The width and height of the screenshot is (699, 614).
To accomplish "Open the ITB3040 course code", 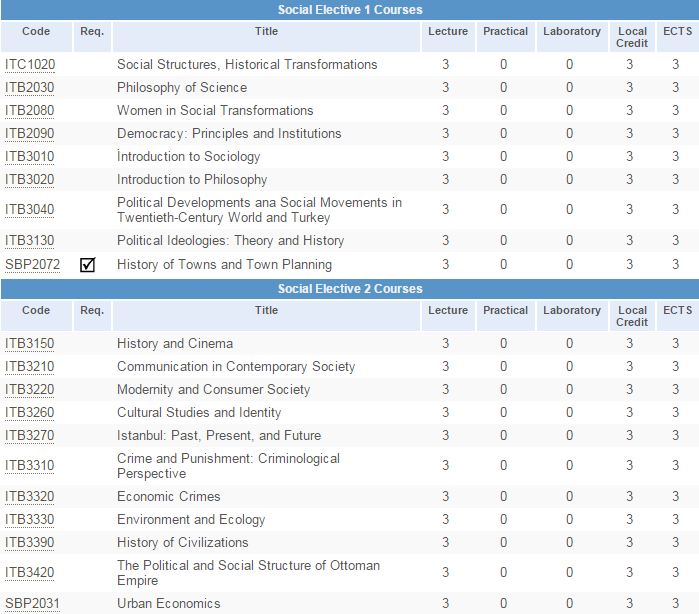I will [x=30, y=210].
